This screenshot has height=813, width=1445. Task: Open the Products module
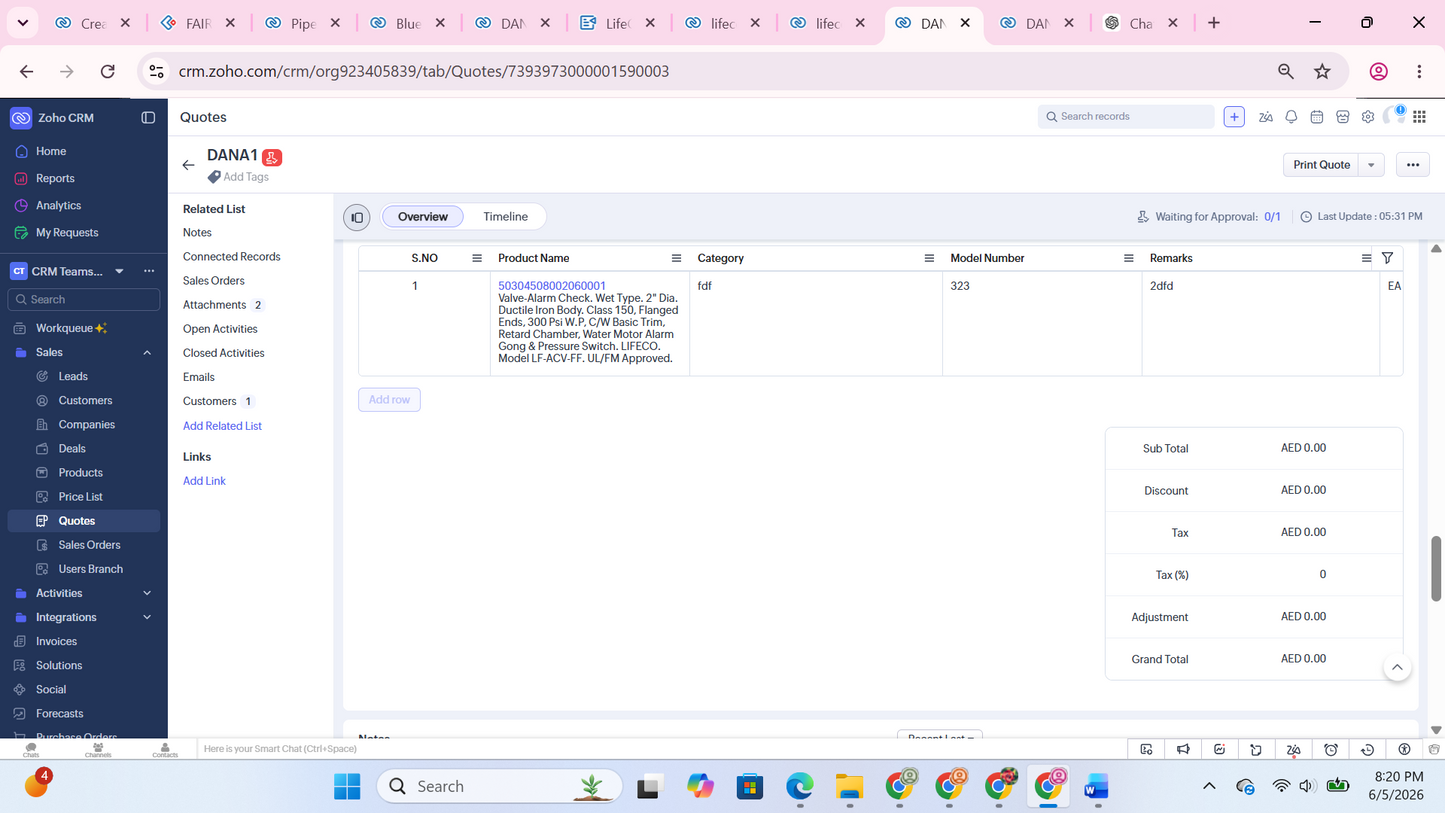pyautogui.click(x=81, y=473)
